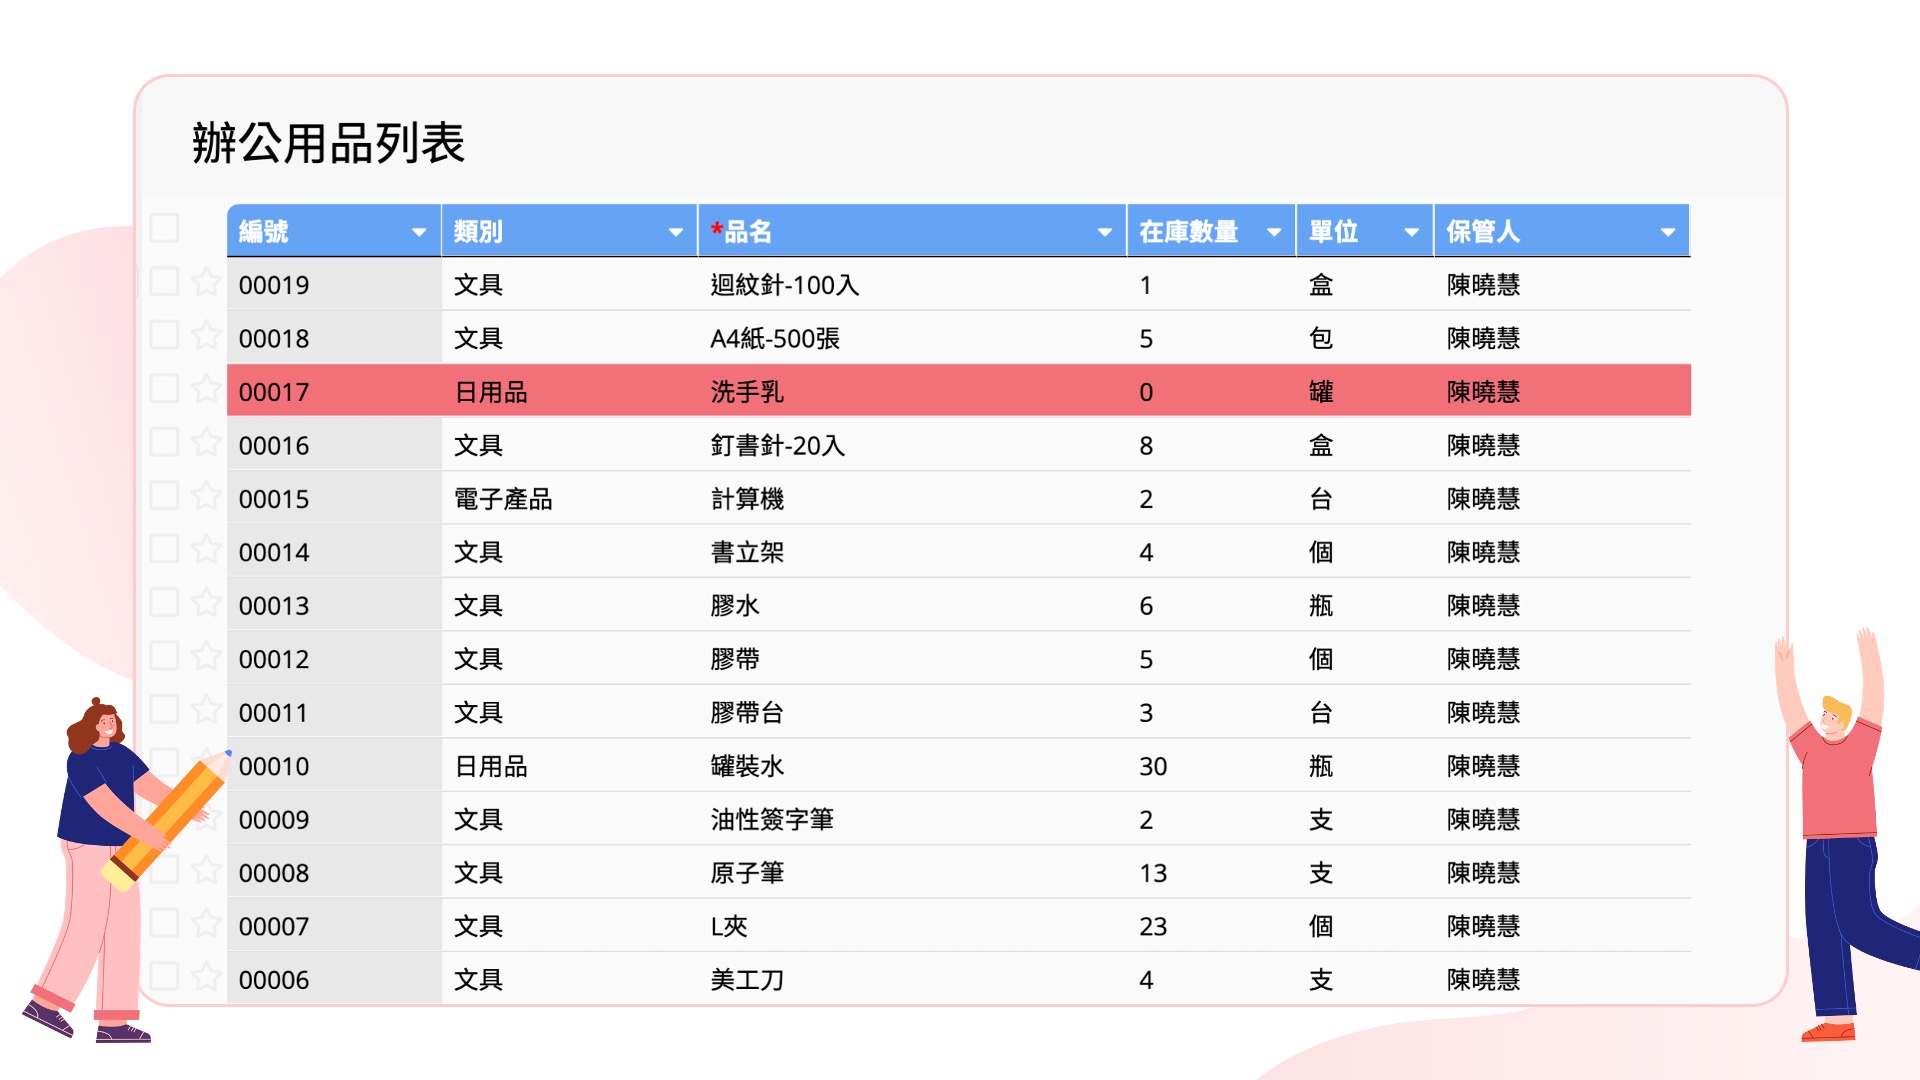The height and width of the screenshot is (1080, 1920).
Task: Check the box for row 00013
Action: click(x=164, y=603)
